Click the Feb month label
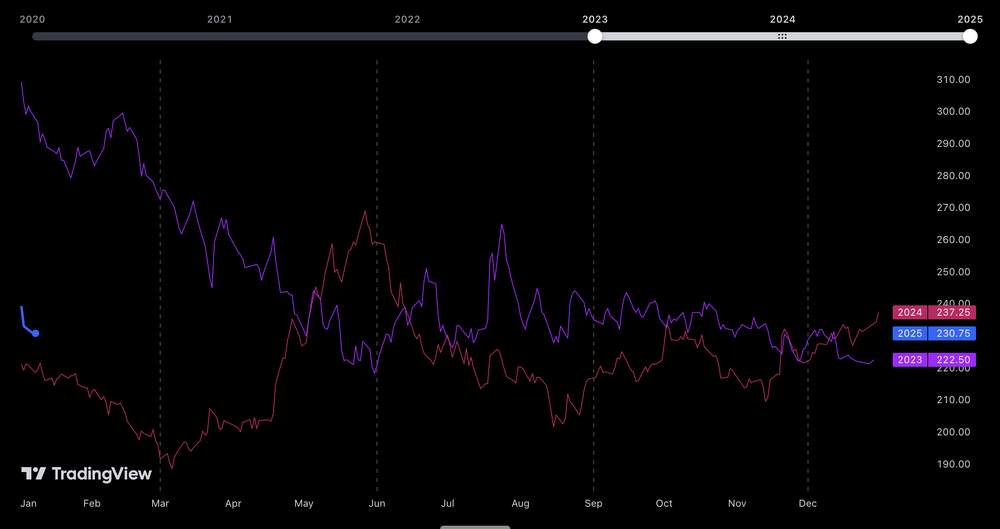Screen dimensions: 1000x529 click(x=92, y=503)
